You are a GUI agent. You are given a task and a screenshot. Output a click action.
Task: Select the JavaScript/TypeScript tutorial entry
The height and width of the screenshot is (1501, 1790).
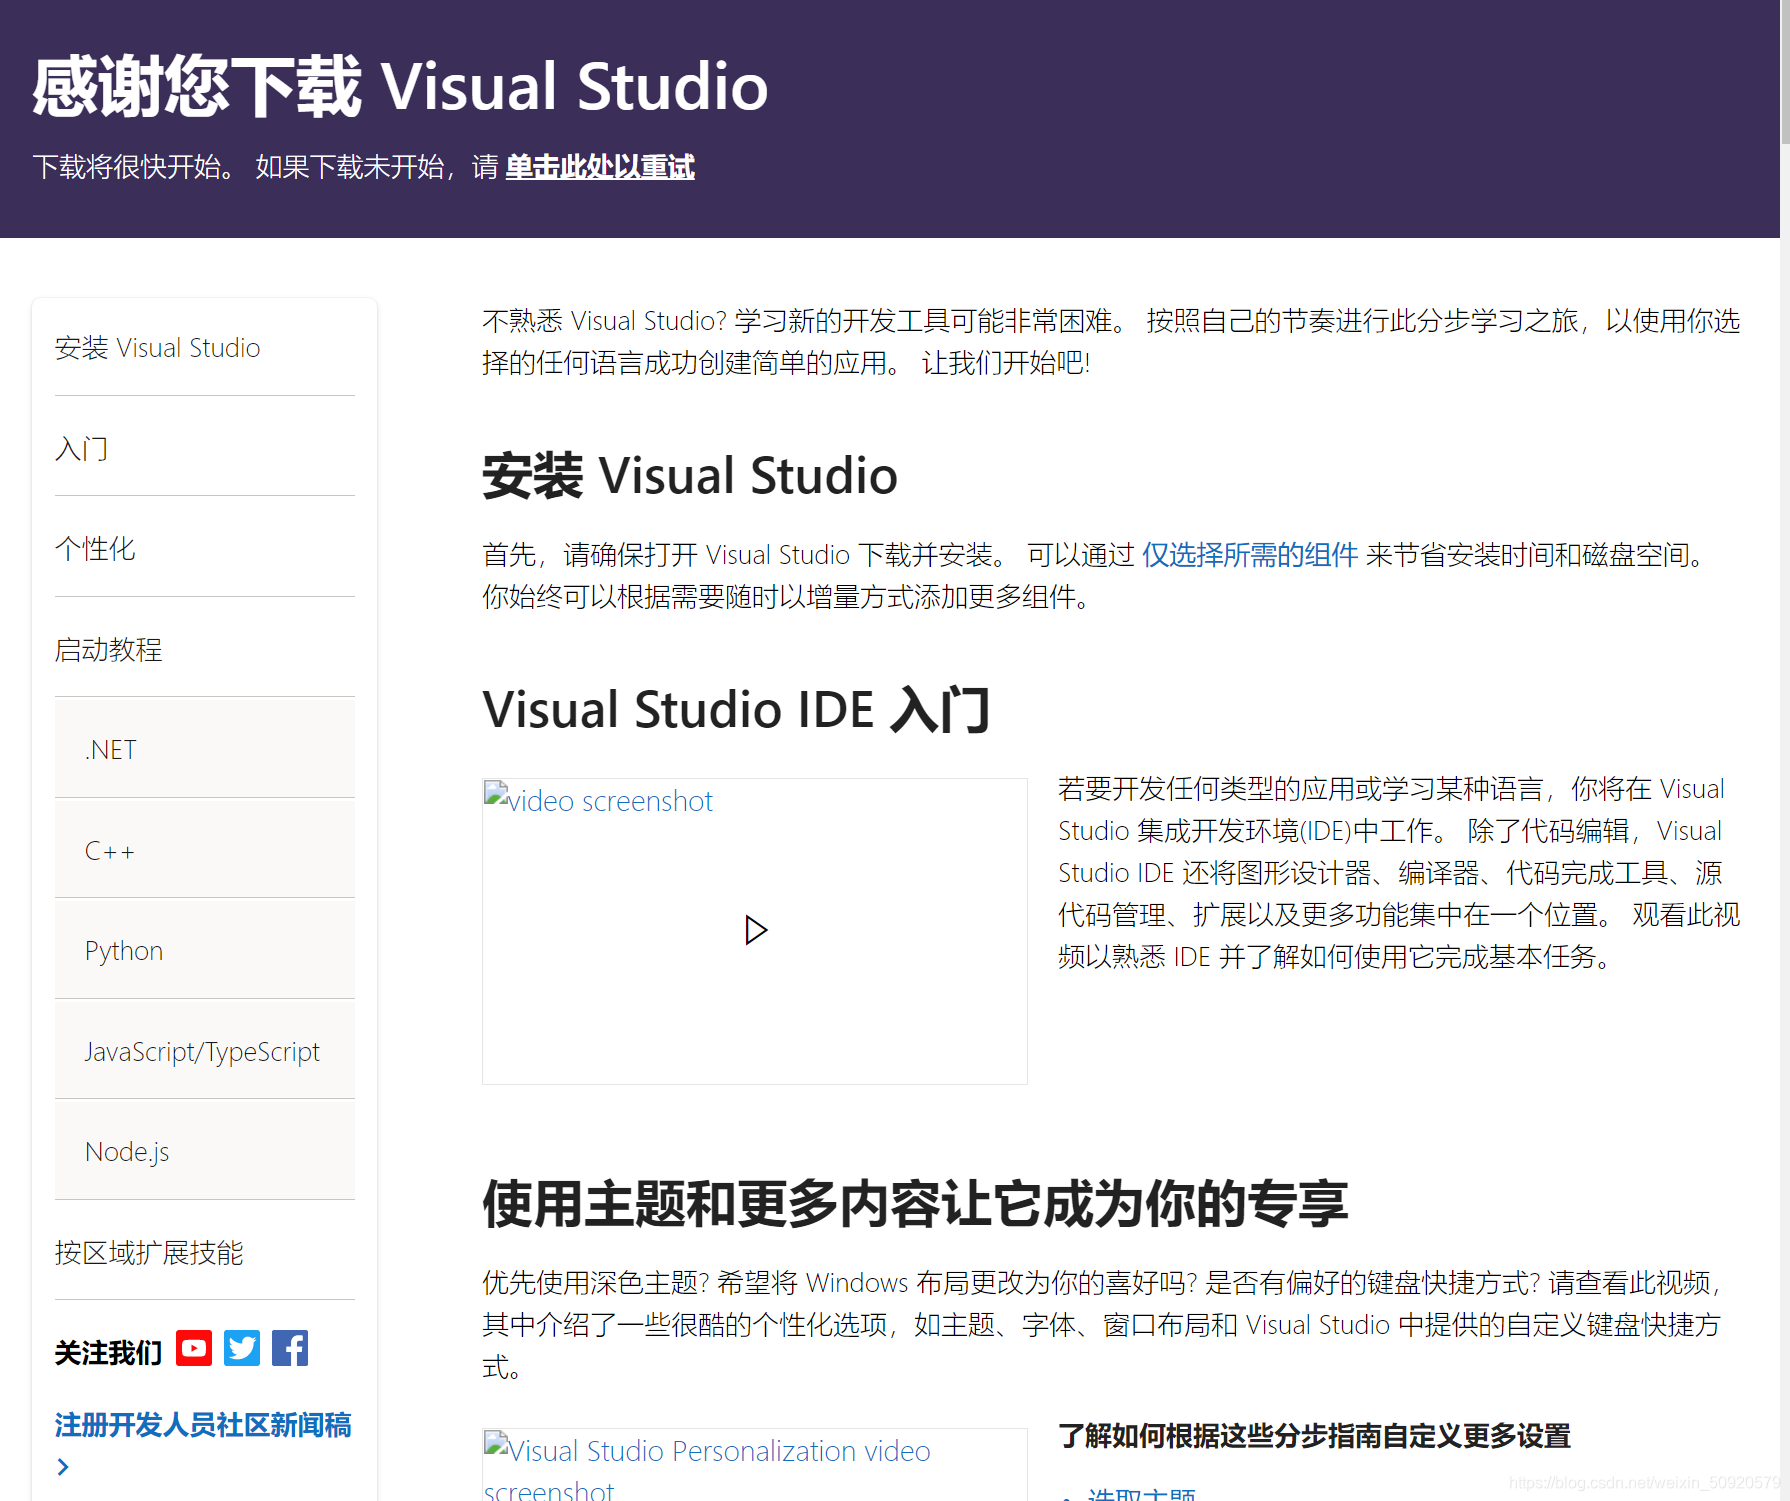click(202, 1051)
